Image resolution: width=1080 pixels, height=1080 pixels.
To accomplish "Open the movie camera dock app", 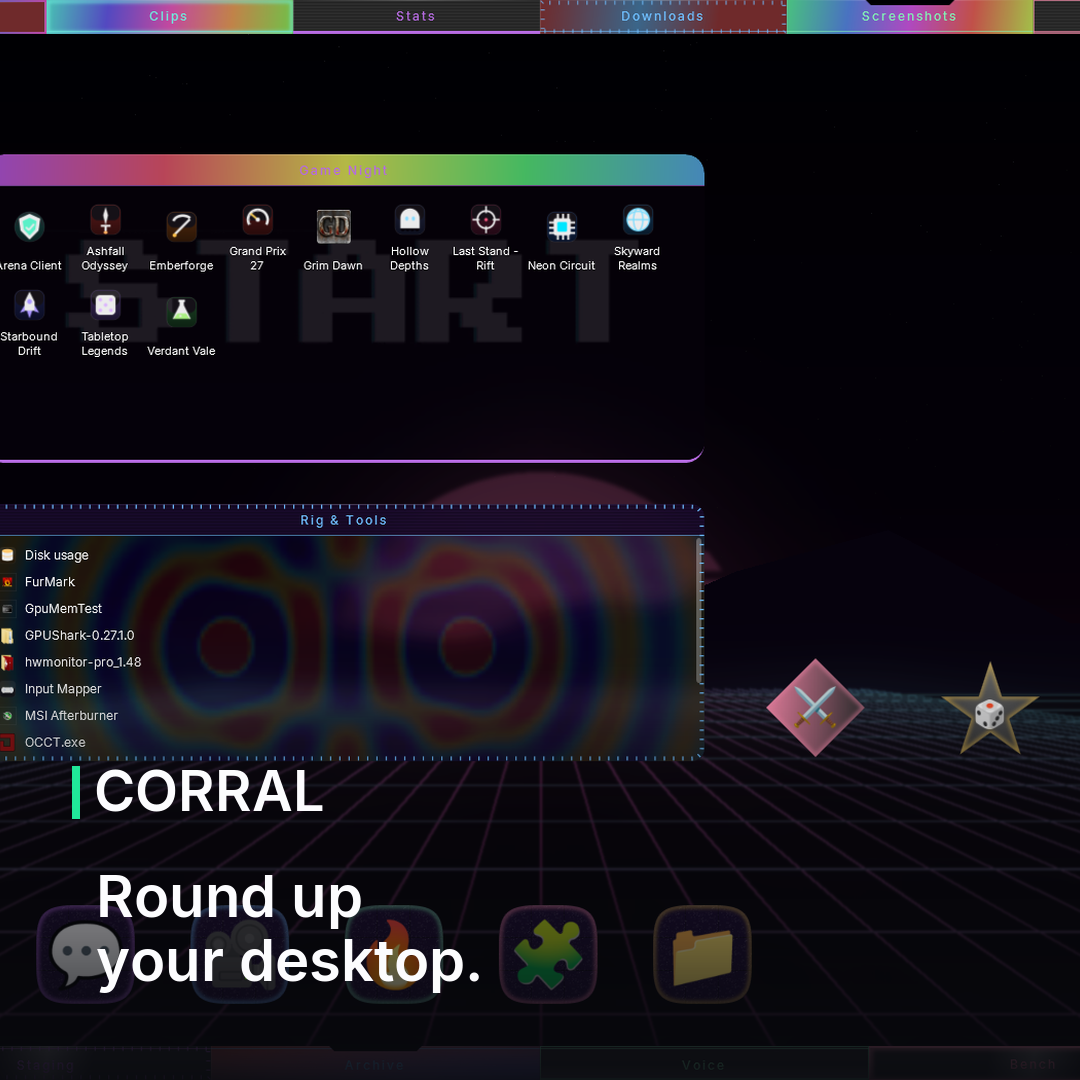I will click(240, 954).
